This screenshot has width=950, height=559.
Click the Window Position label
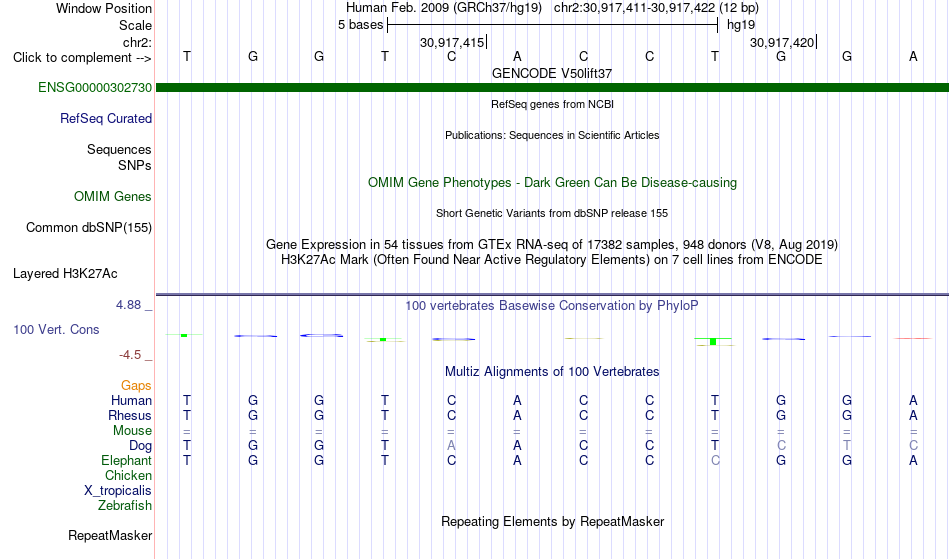[104, 8]
